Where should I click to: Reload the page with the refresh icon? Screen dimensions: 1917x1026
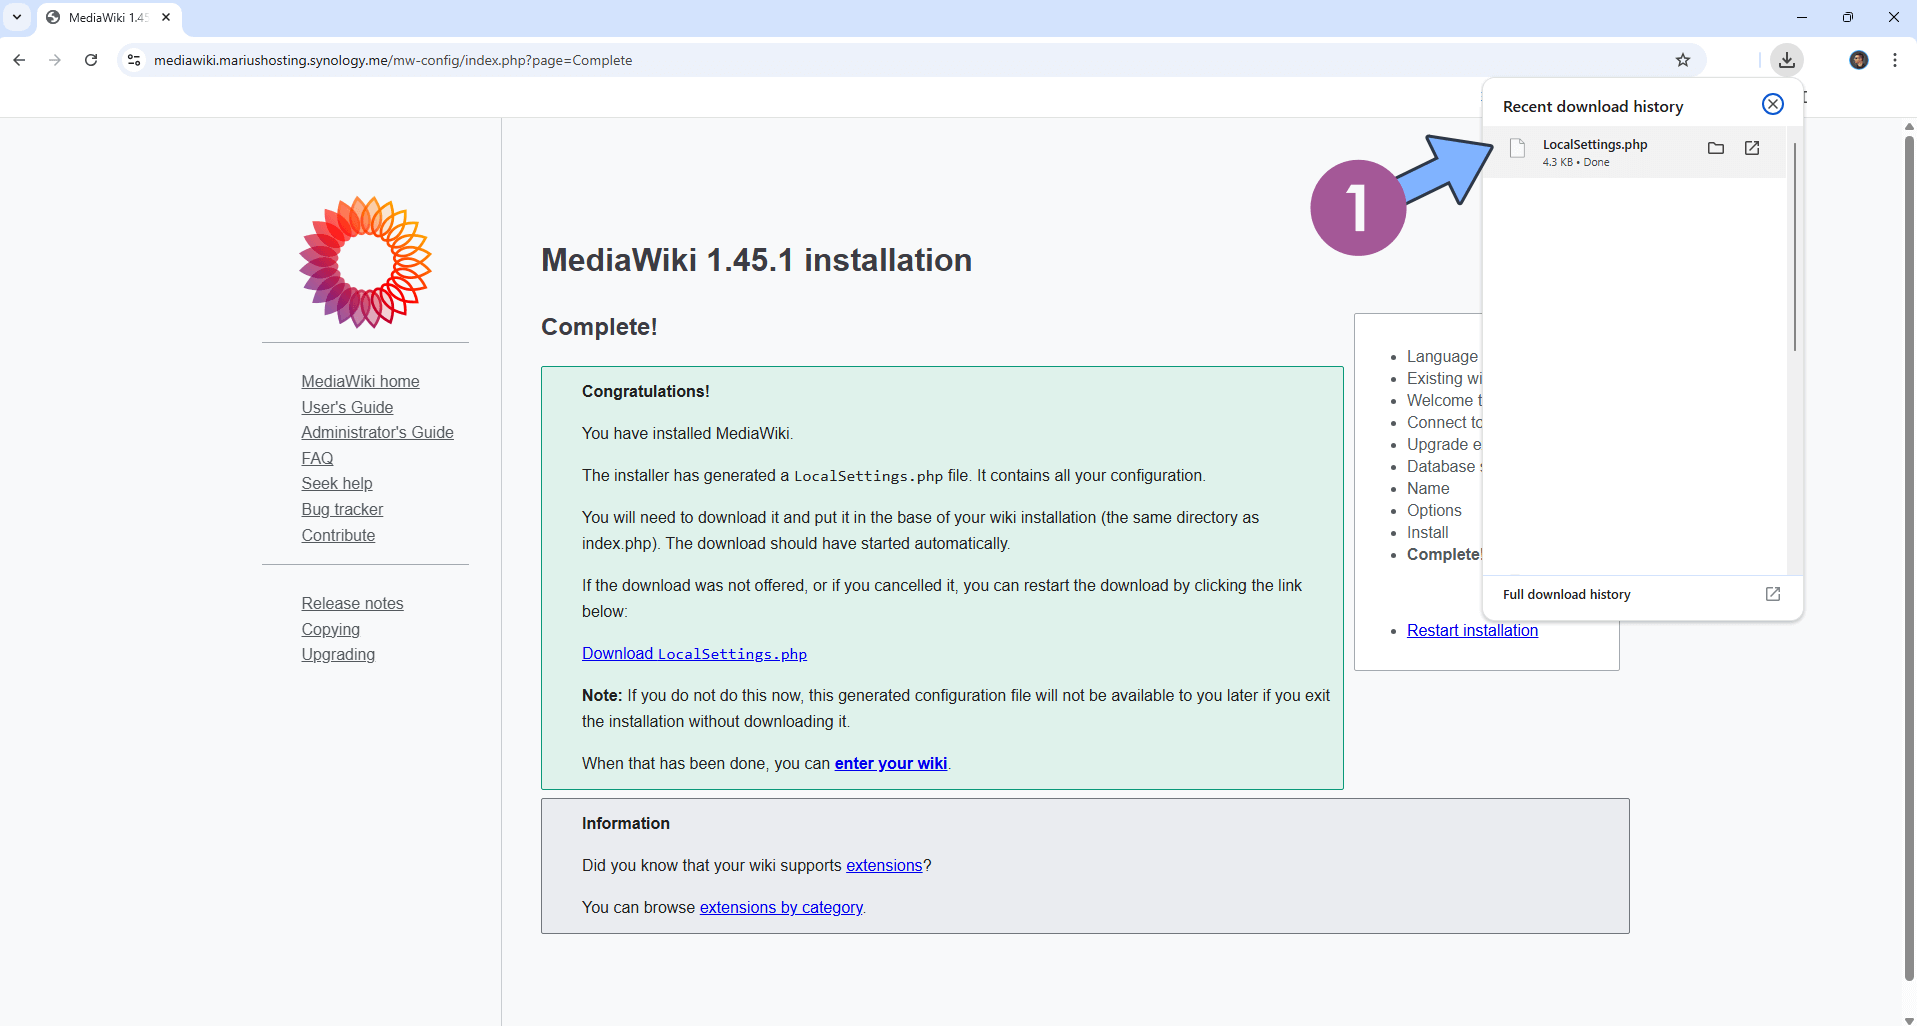pos(91,60)
